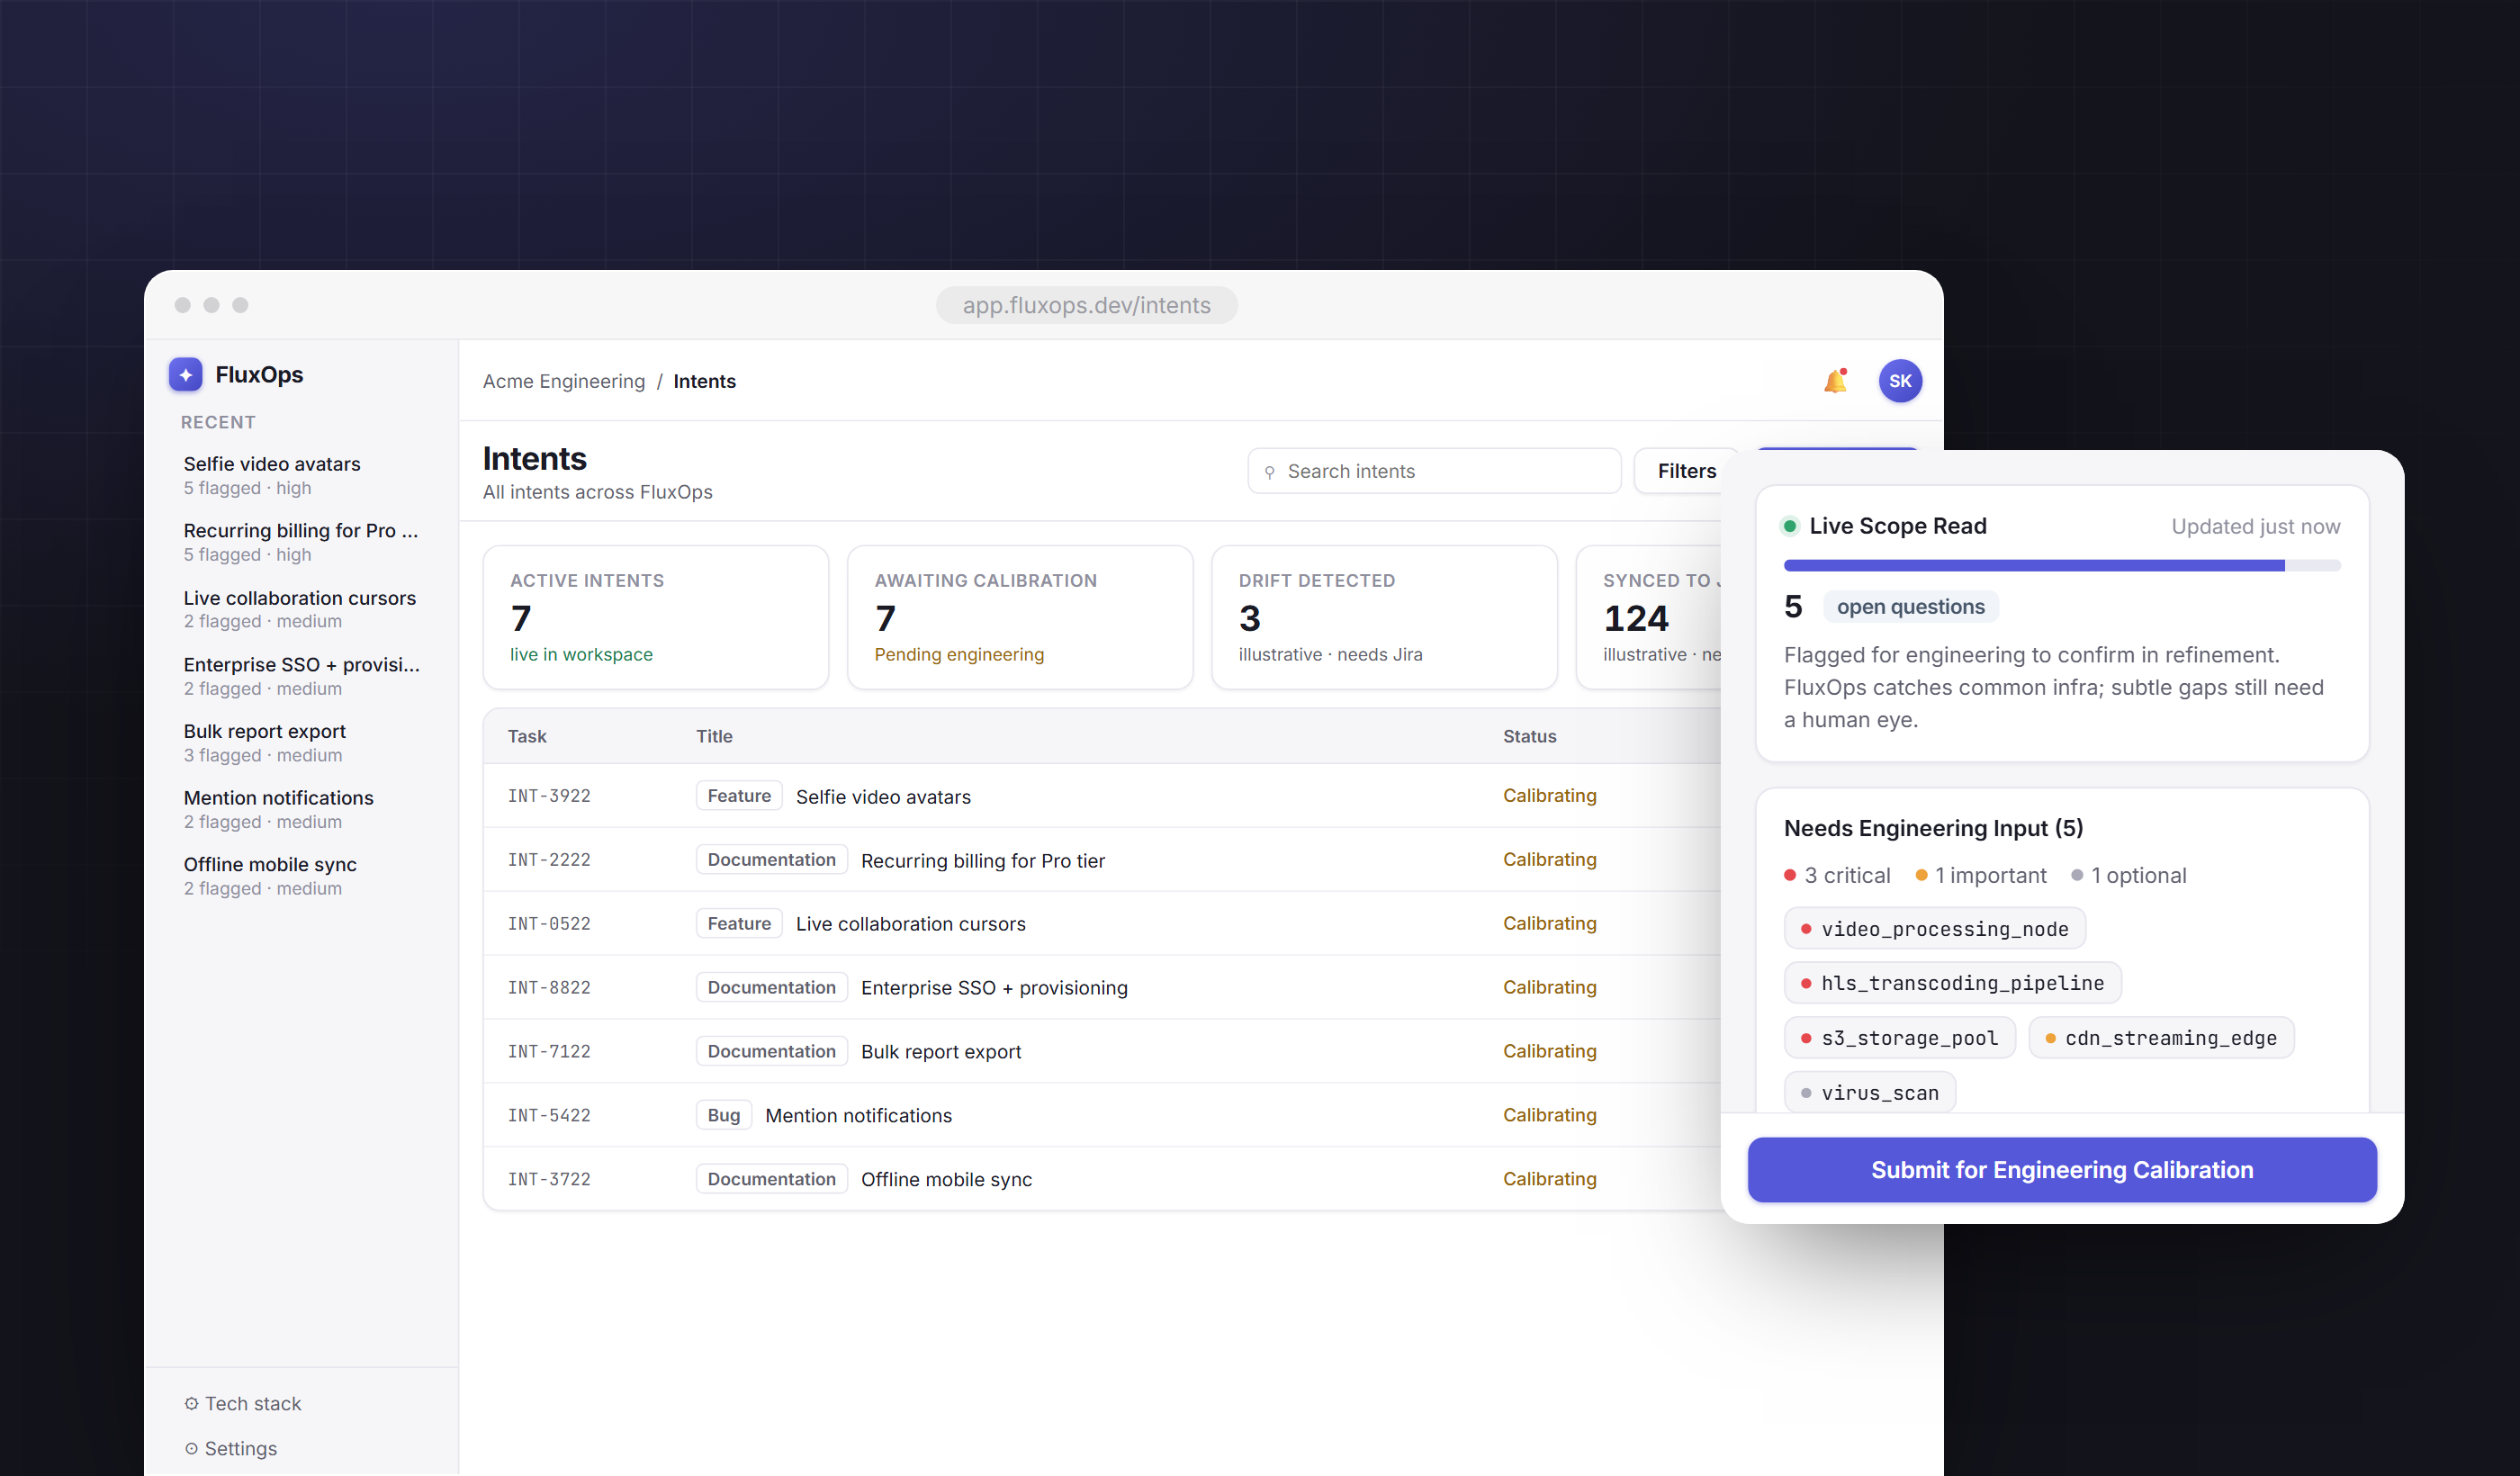Select the cdn_streaming_edge chip
The height and width of the screenshot is (1476, 2520).
tap(2160, 1038)
